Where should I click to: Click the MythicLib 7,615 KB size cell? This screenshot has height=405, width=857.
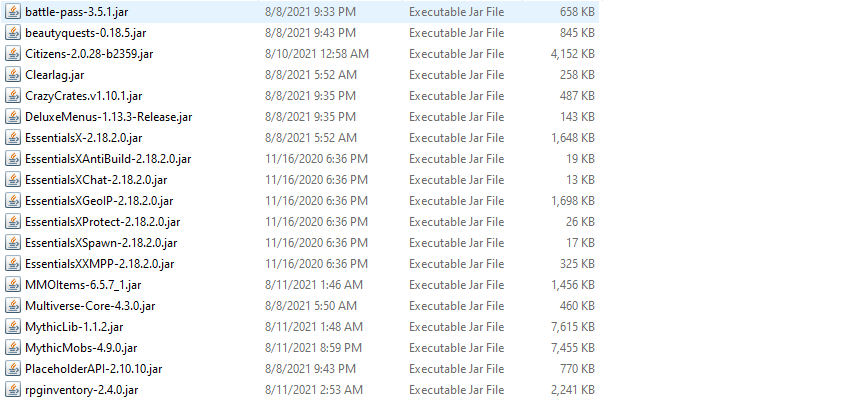pos(573,327)
